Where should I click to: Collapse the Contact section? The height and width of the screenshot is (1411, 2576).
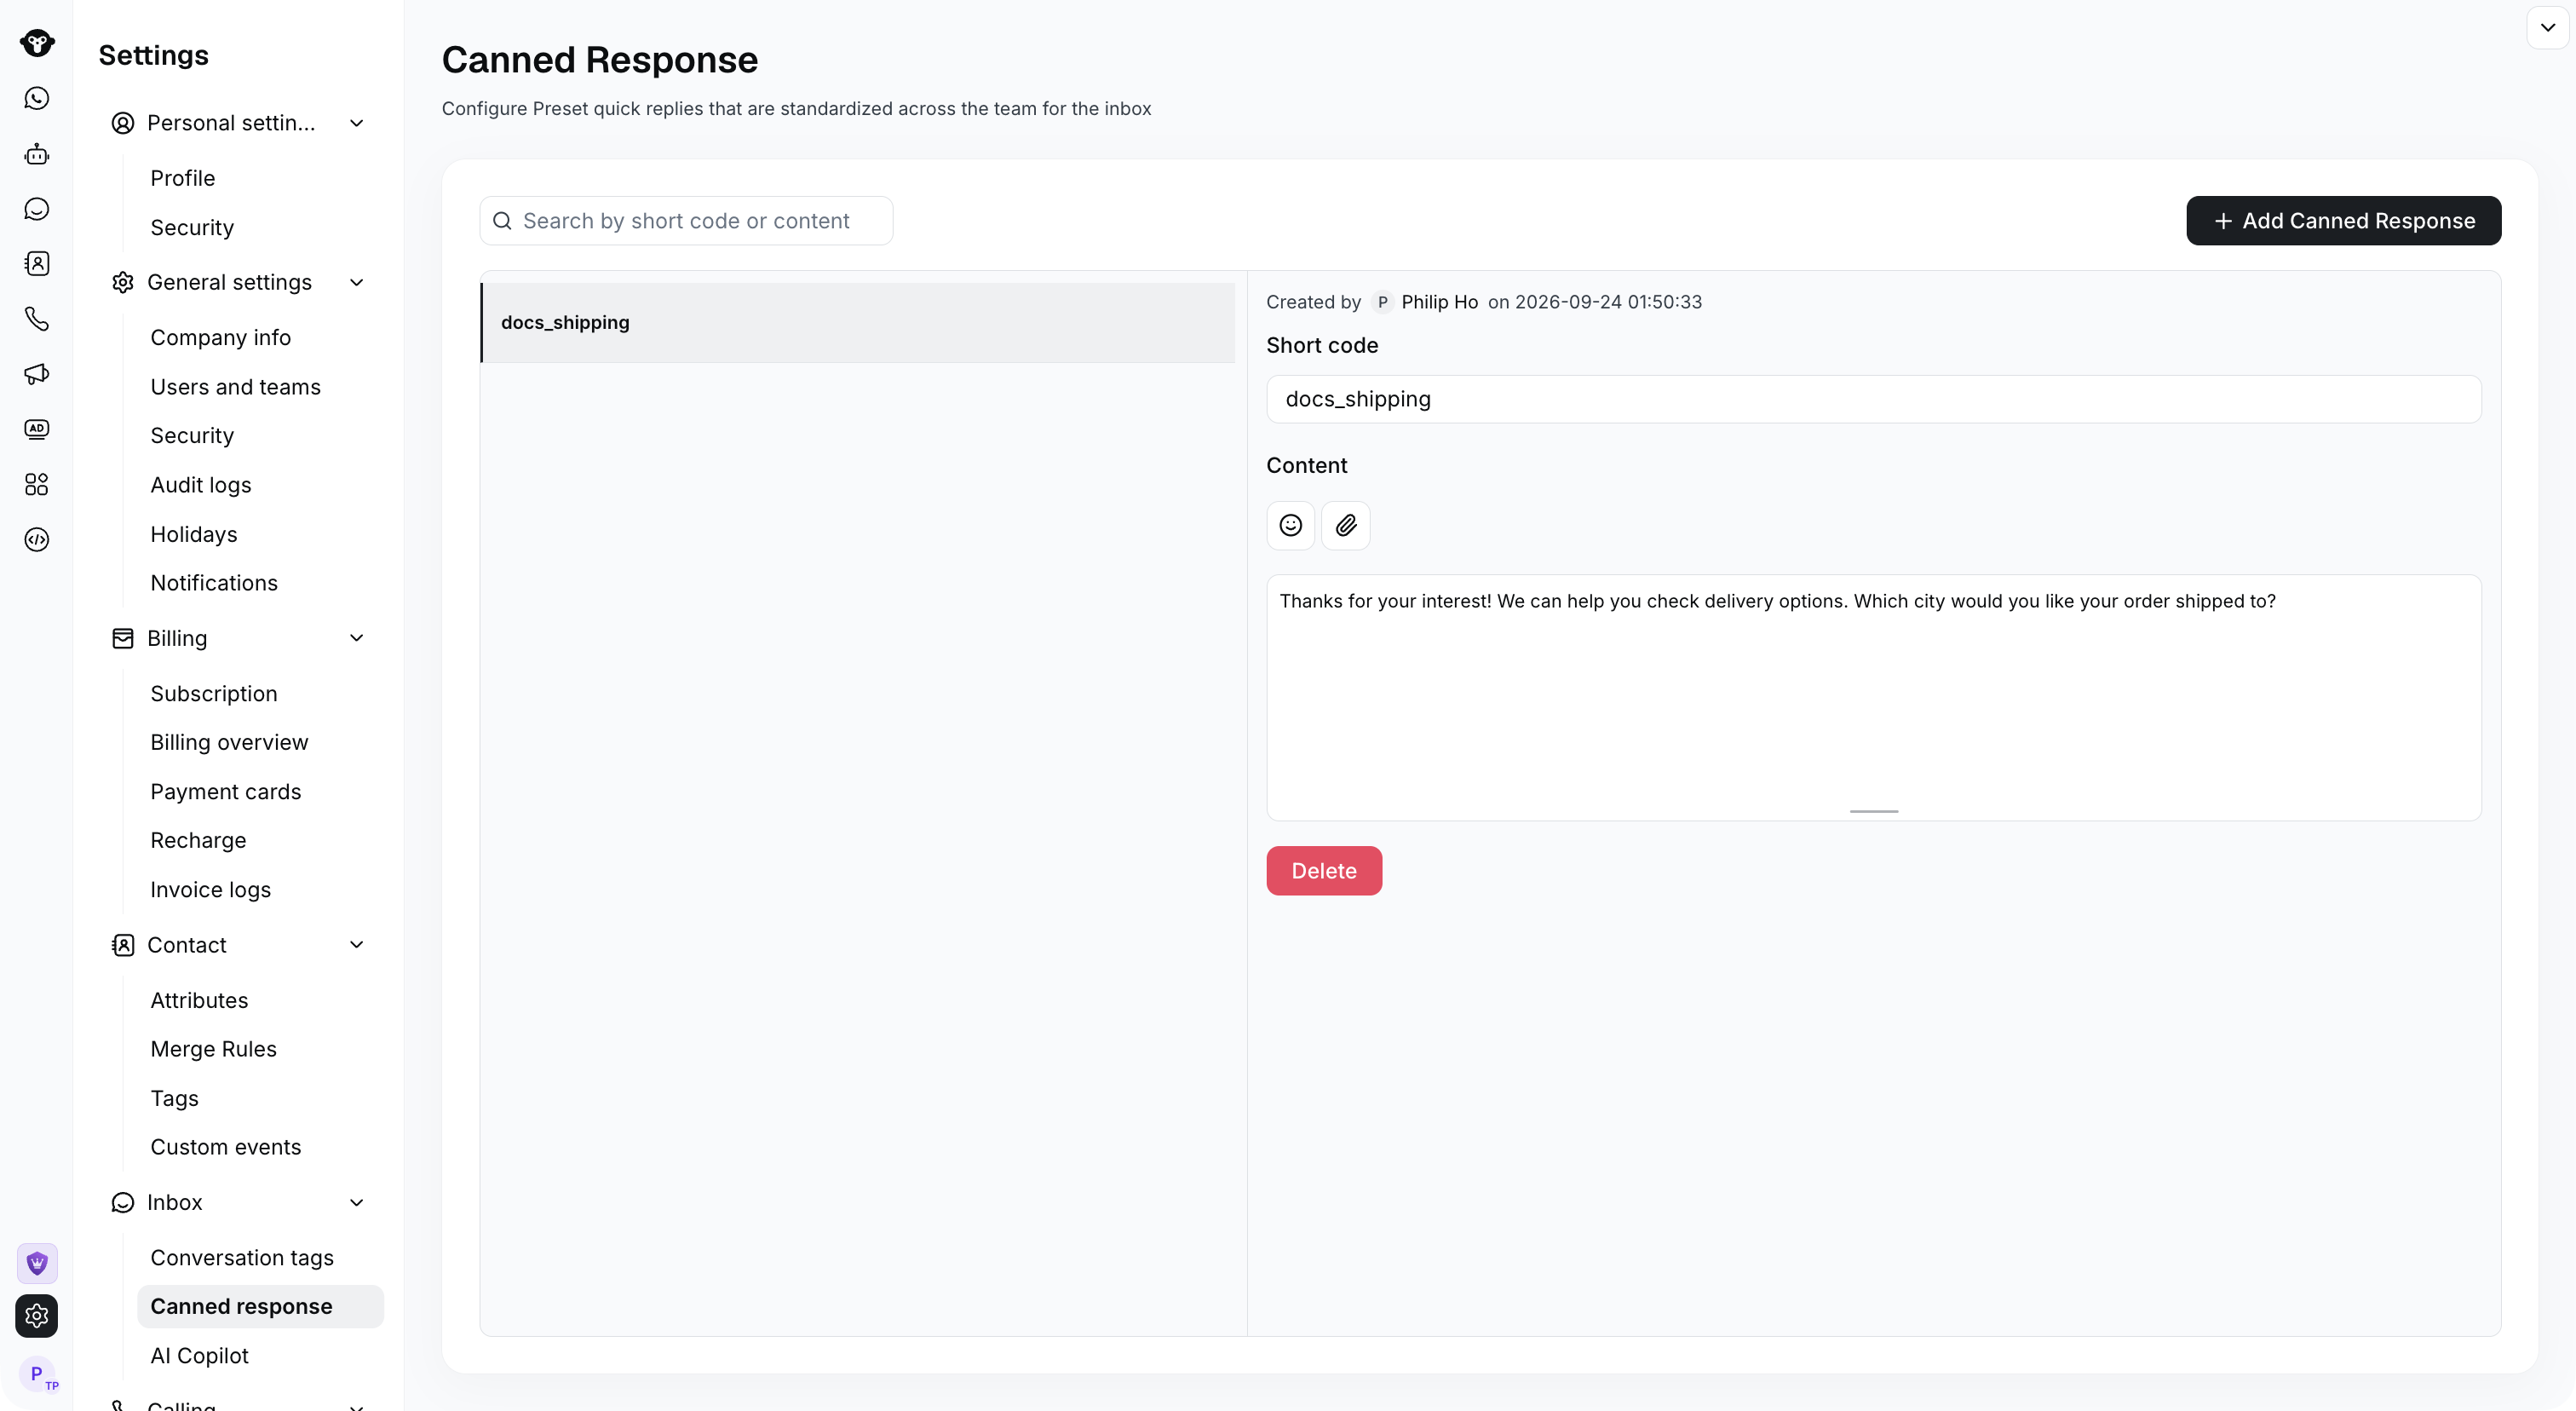click(356, 945)
